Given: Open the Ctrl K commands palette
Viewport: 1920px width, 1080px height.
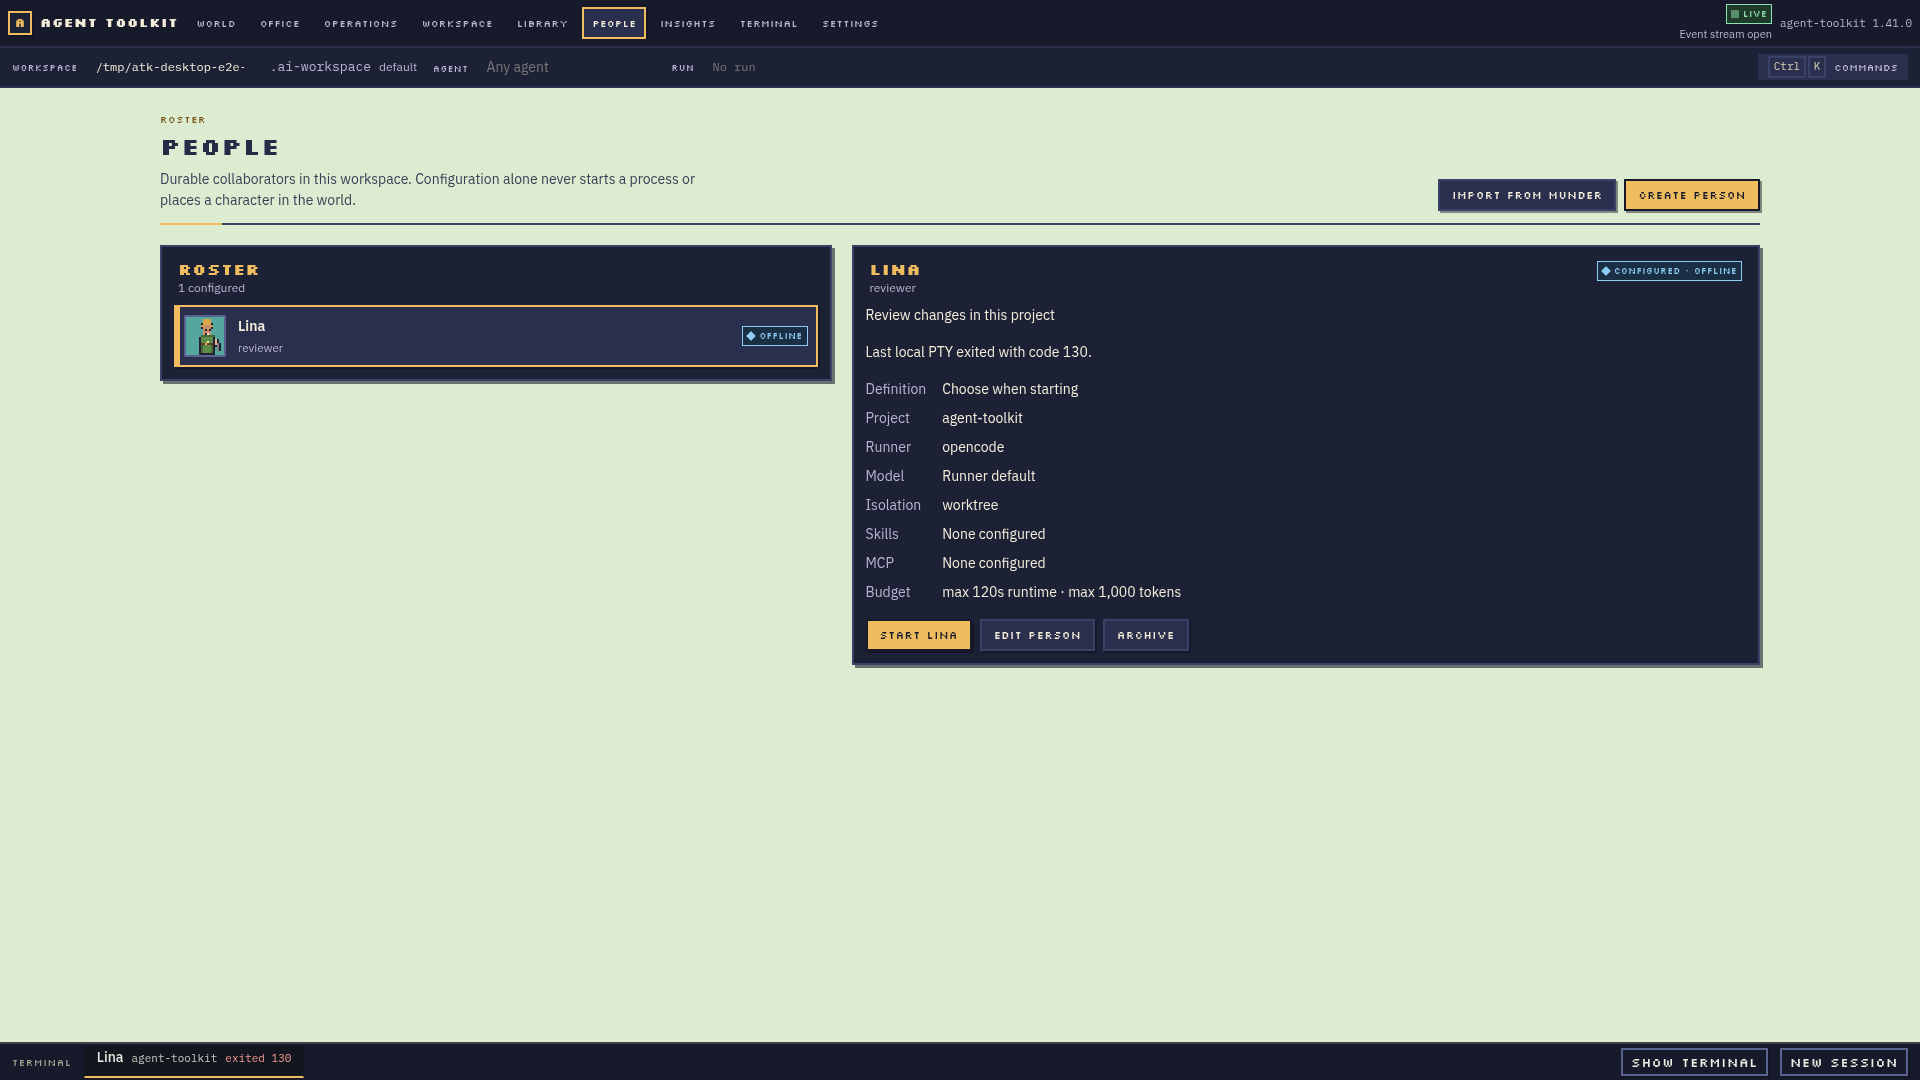Looking at the screenshot, I should [x=1833, y=67].
